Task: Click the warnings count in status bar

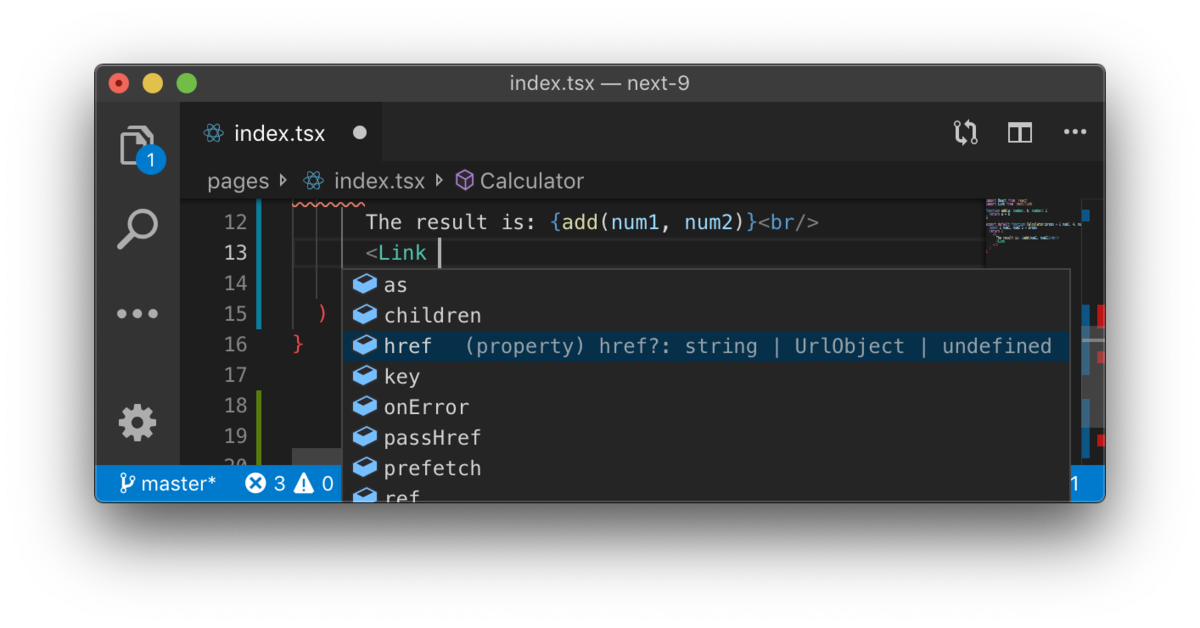Action: point(317,484)
